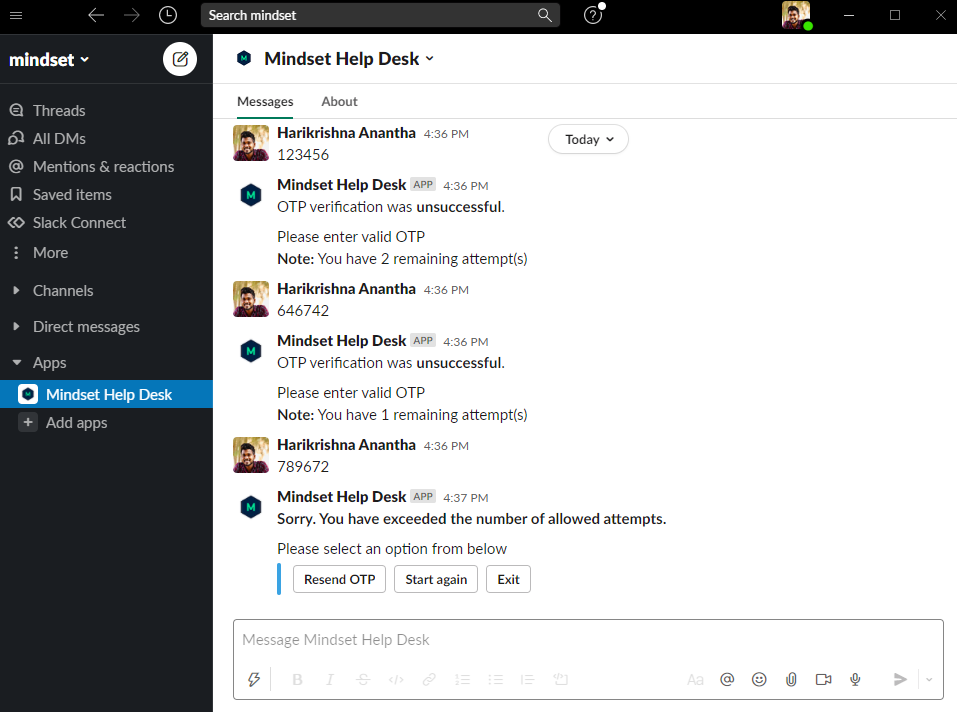The width and height of the screenshot is (957, 712).
Task: Insert a link with chain icon
Action: [429, 679]
